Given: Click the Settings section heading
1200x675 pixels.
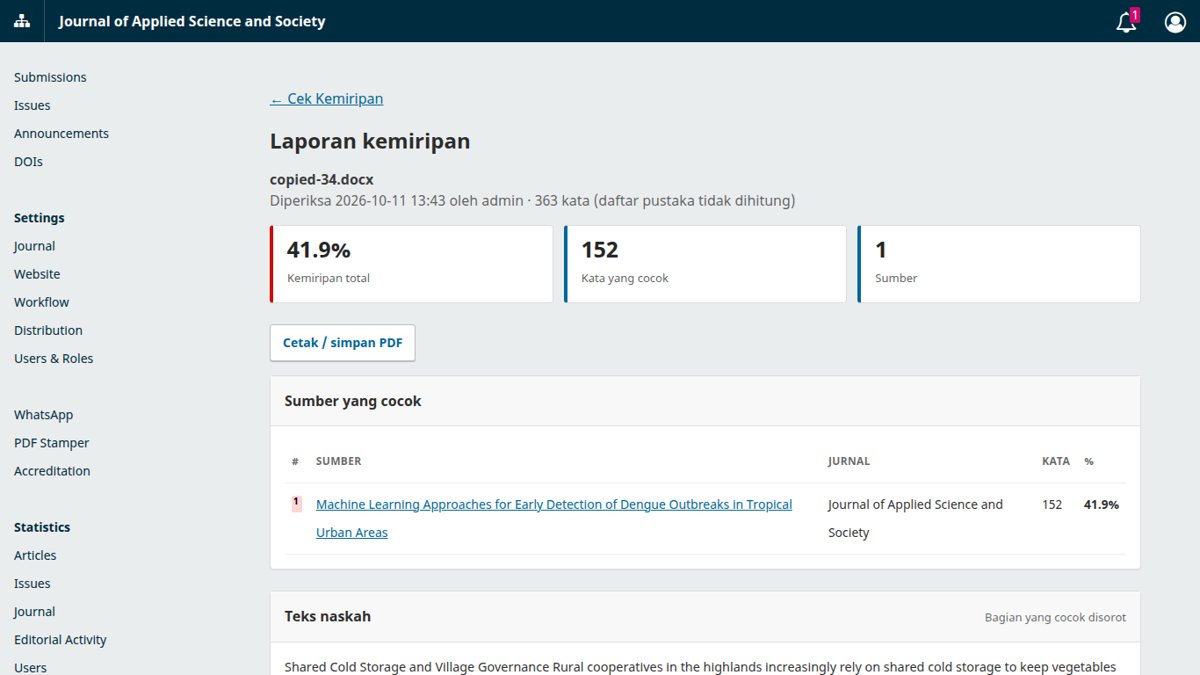Looking at the screenshot, I should click(39, 218).
